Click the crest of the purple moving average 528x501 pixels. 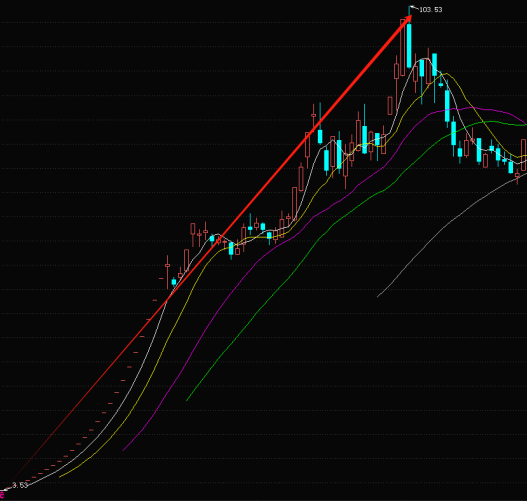(x=470, y=107)
